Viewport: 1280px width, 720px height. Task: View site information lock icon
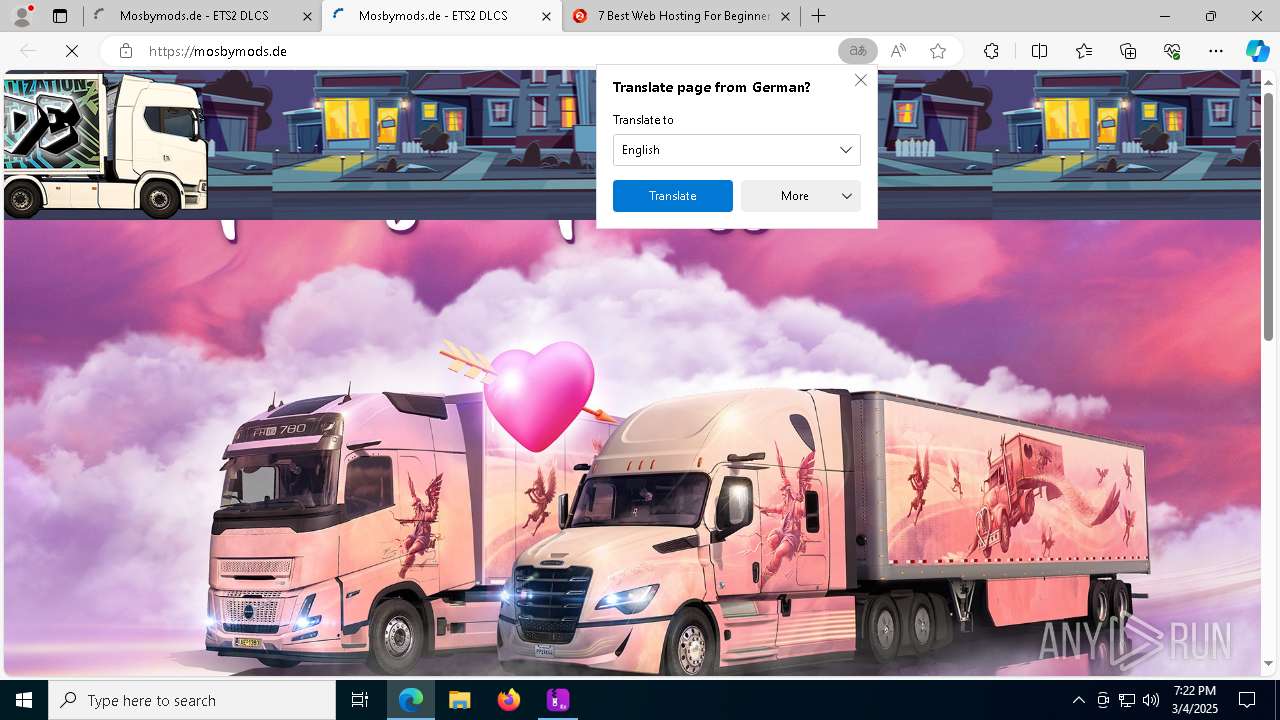[126, 51]
